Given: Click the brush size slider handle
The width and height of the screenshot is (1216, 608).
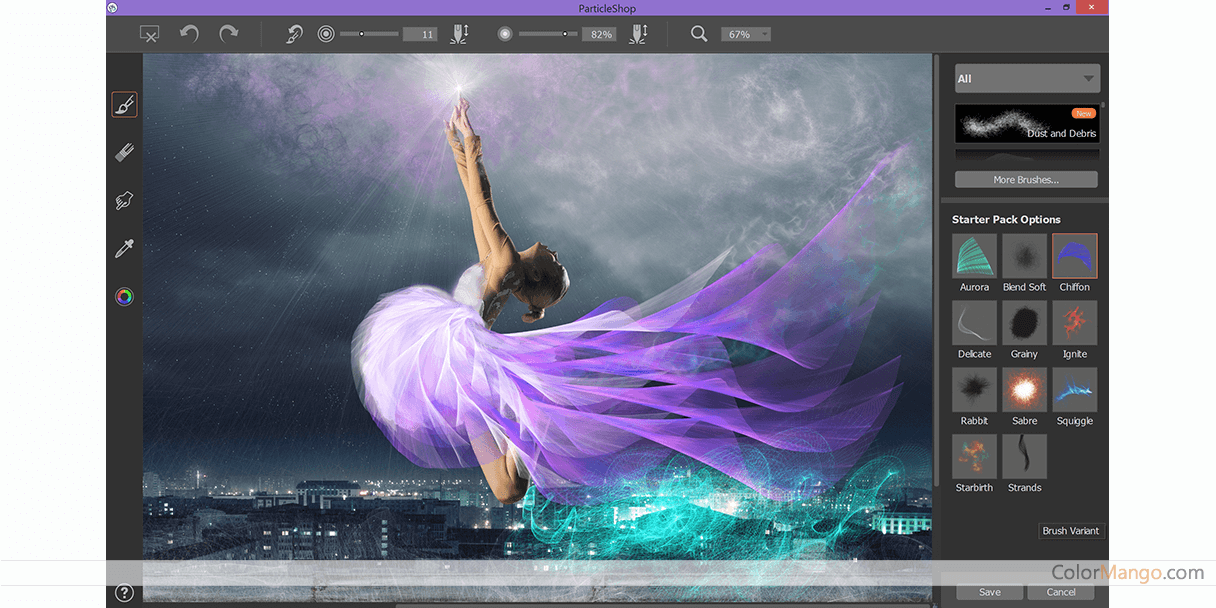Looking at the screenshot, I should tap(362, 34).
